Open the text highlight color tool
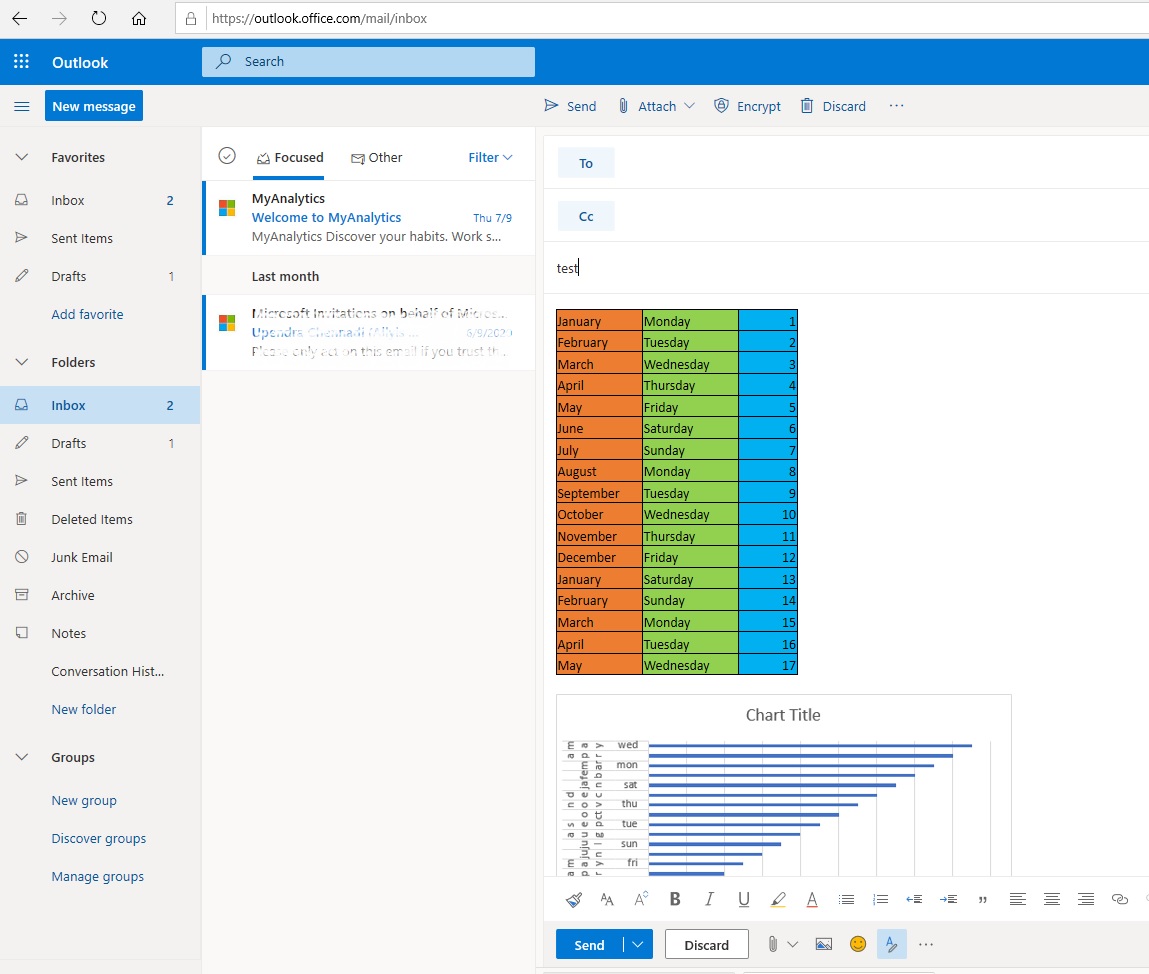This screenshot has width=1149, height=974. pyautogui.click(x=778, y=899)
